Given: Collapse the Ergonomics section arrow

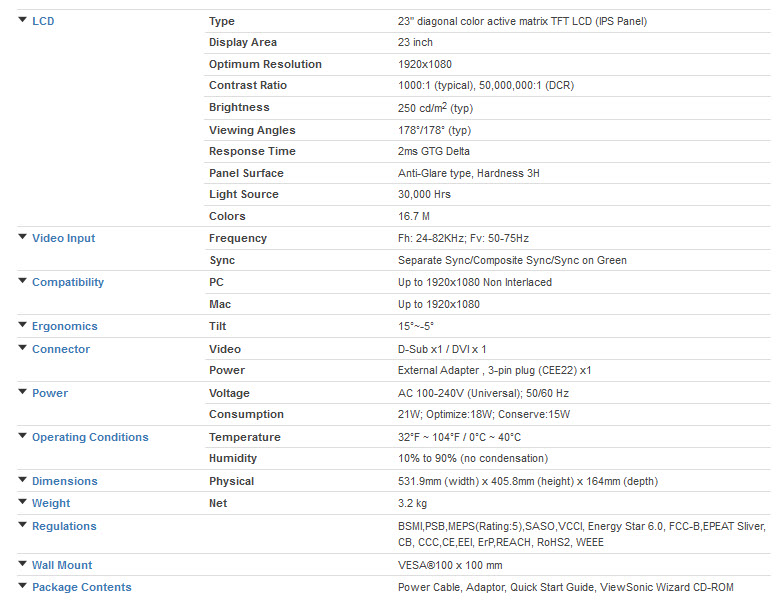Looking at the screenshot, I should point(22,326).
